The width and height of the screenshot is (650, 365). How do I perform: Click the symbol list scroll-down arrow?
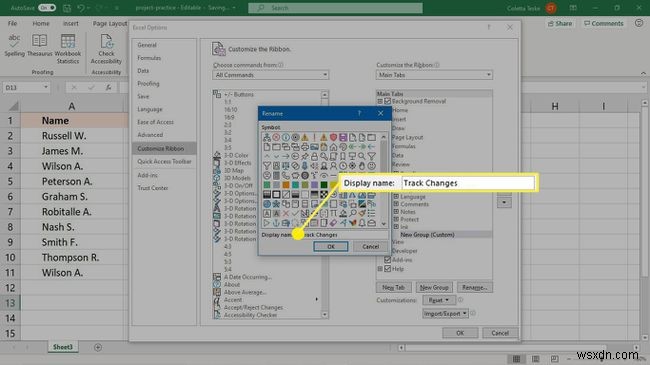tap(383, 224)
